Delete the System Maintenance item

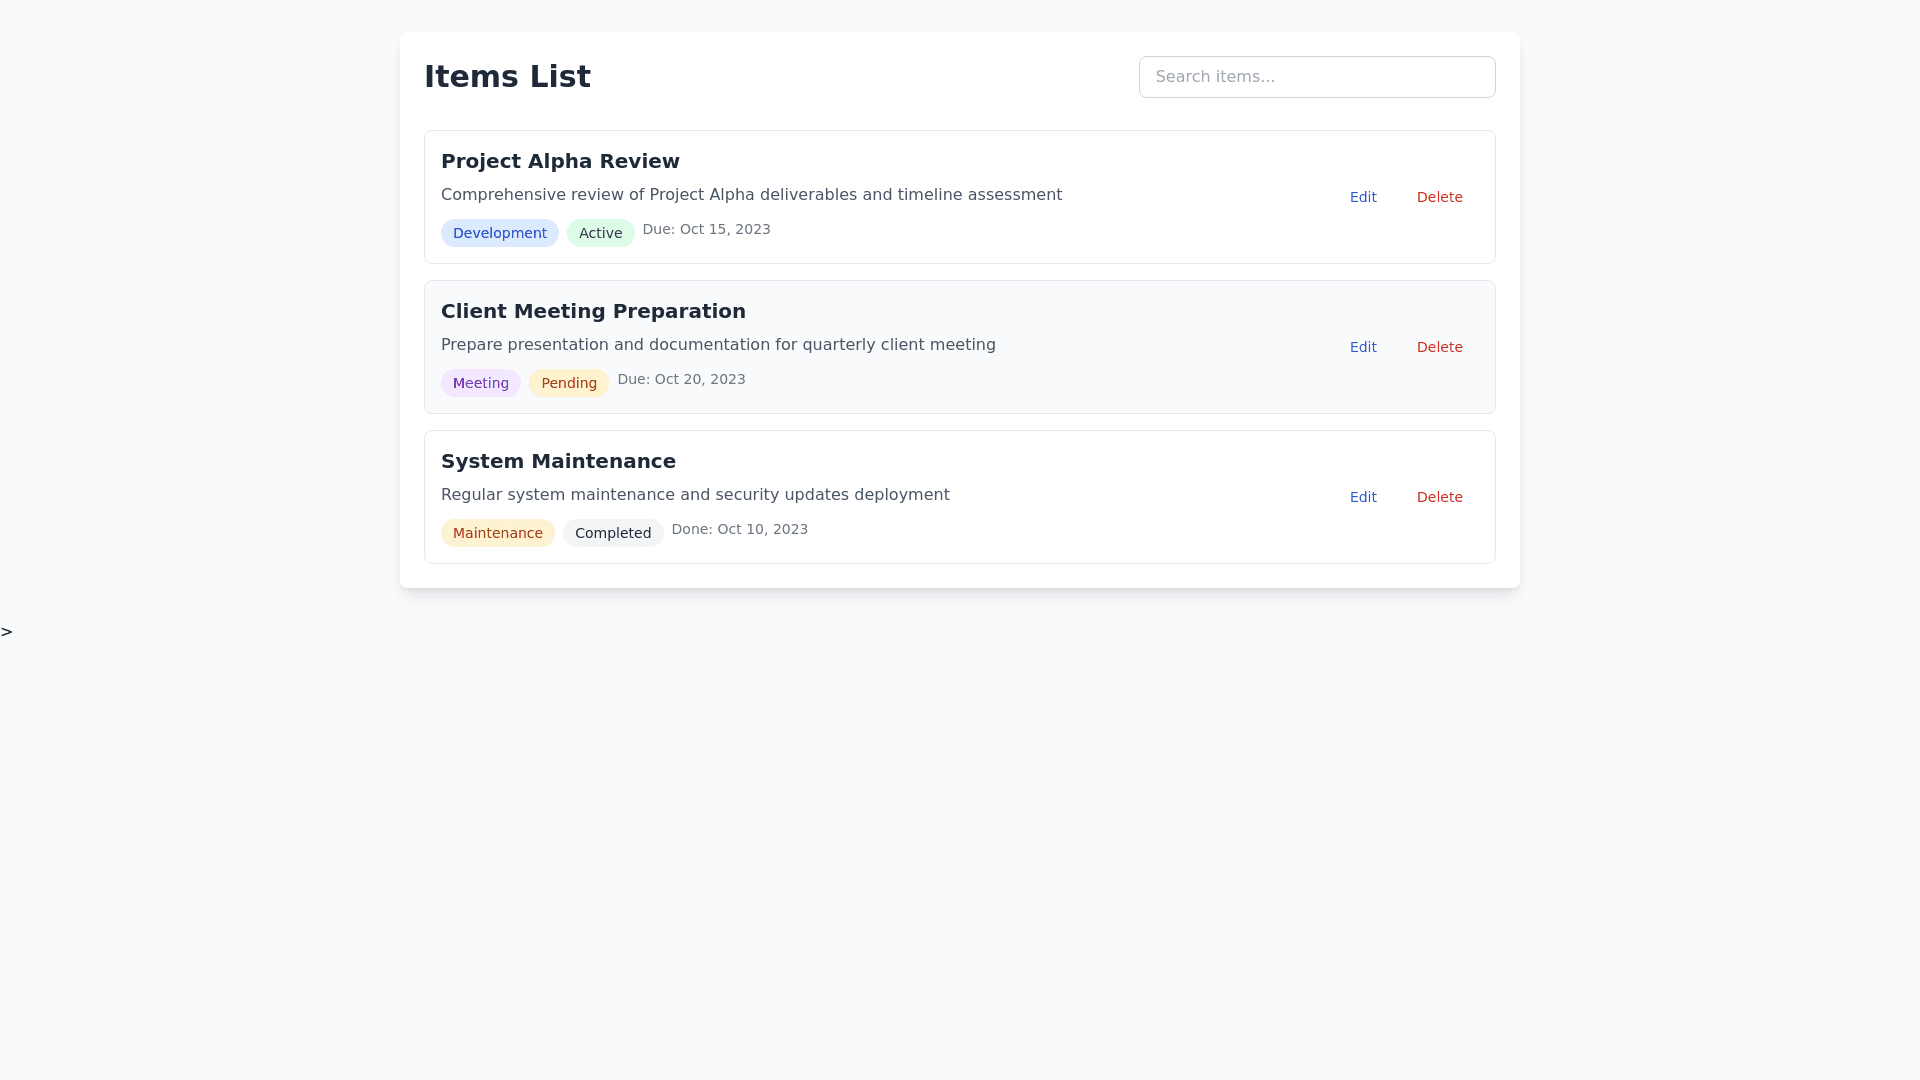pyautogui.click(x=1439, y=497)
